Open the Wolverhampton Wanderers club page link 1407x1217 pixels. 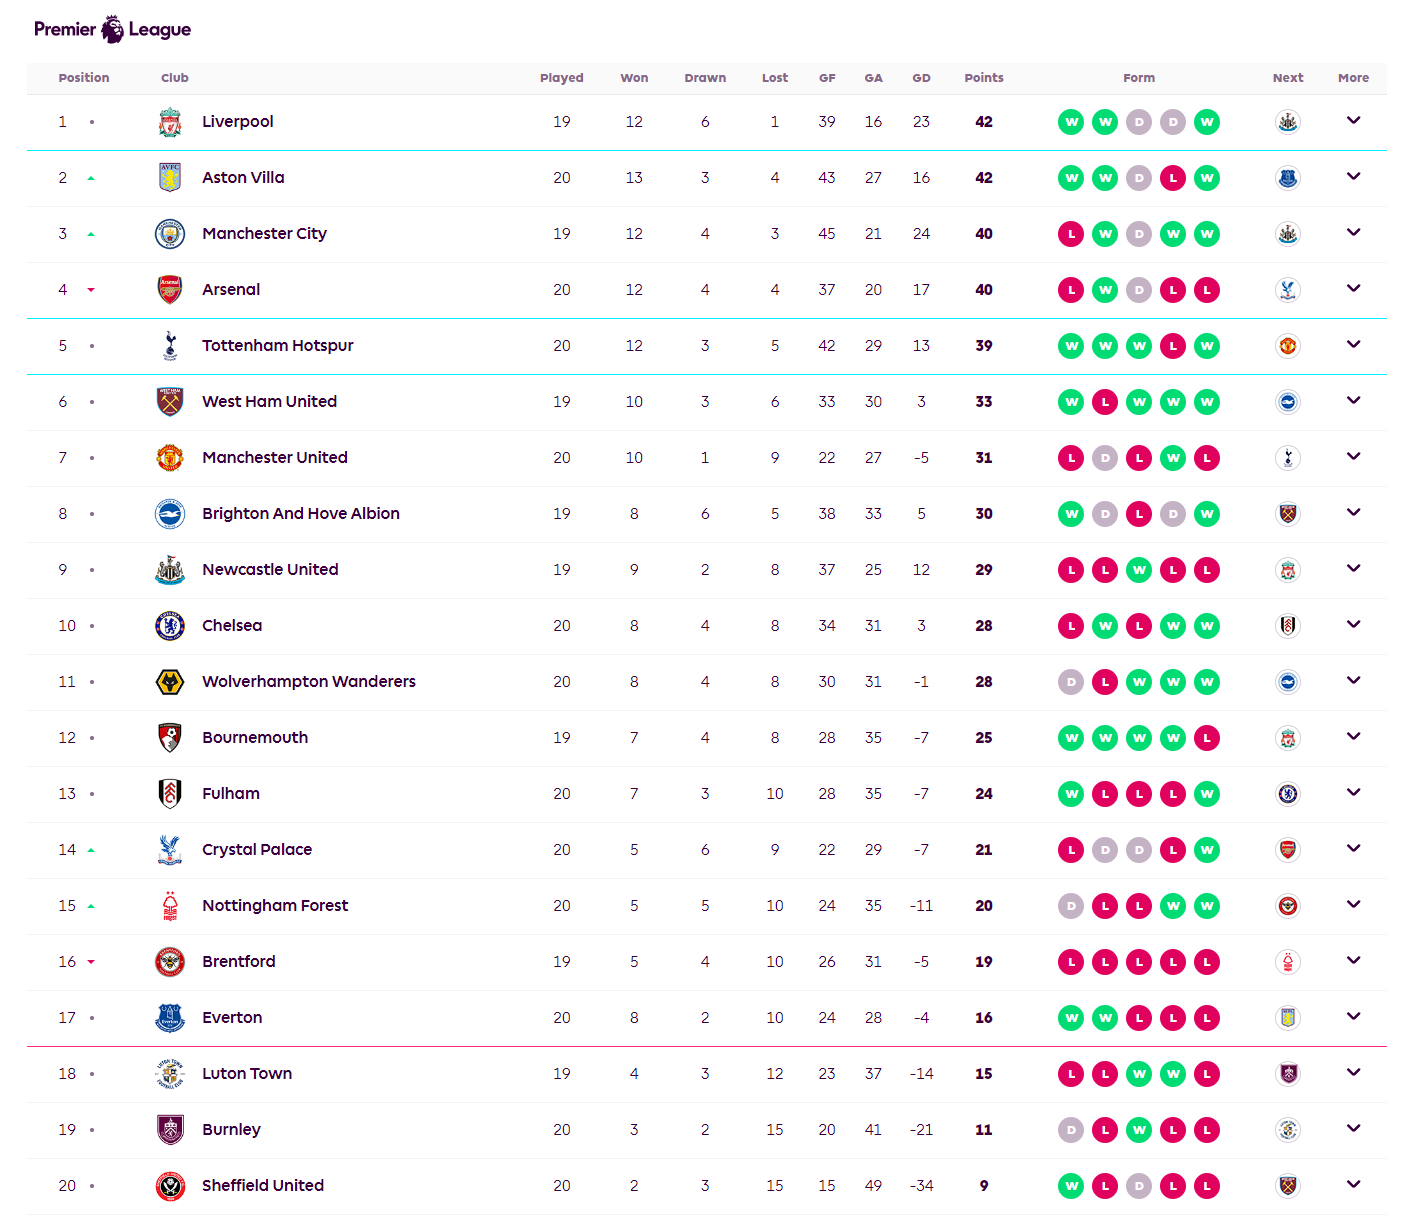click(308, 681)
